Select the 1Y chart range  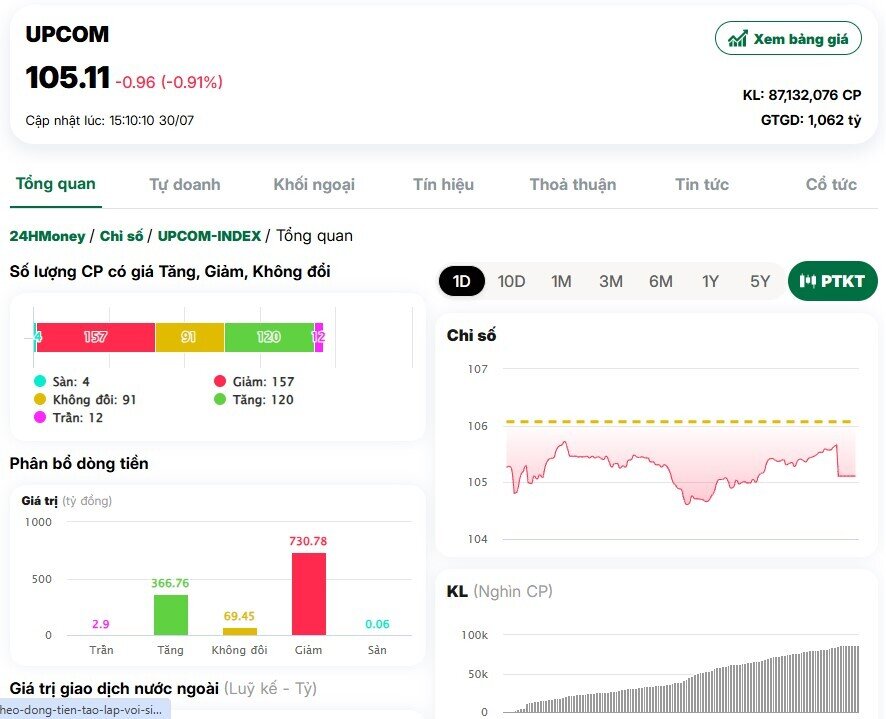point(710,281)
